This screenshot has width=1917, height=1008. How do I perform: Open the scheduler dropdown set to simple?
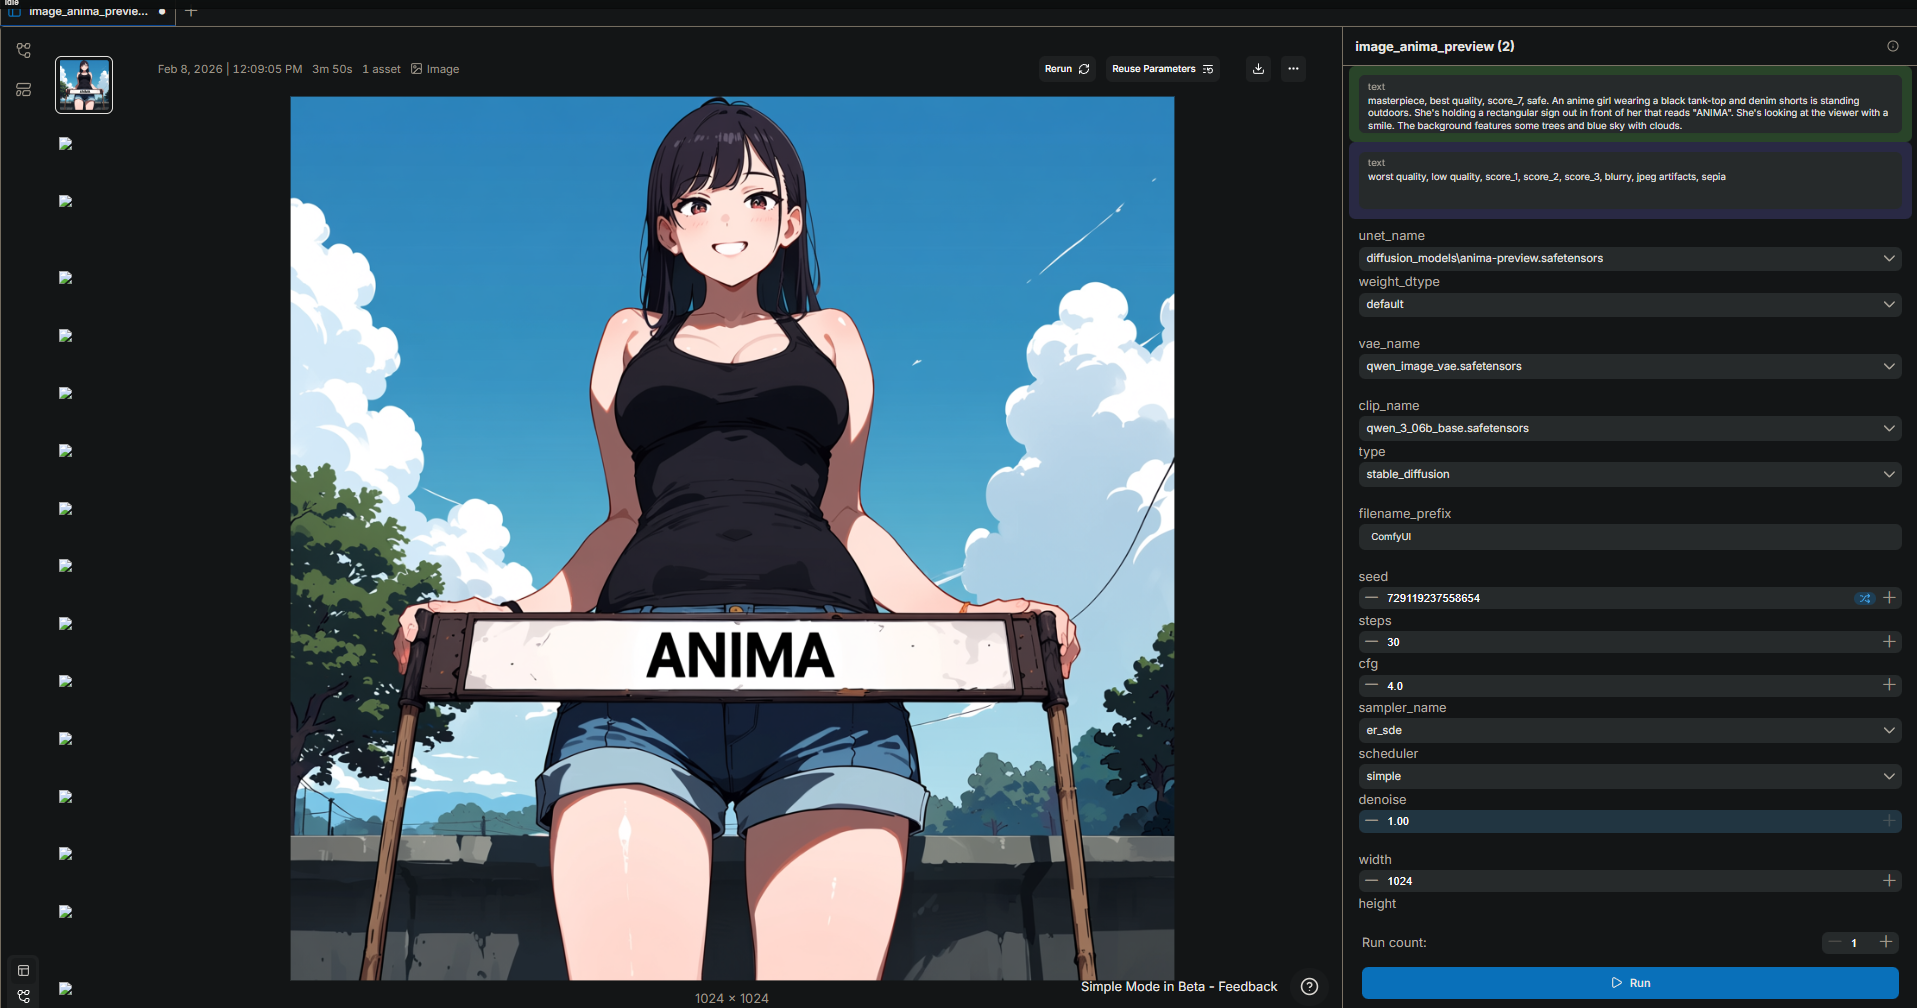coord(1629,776)
